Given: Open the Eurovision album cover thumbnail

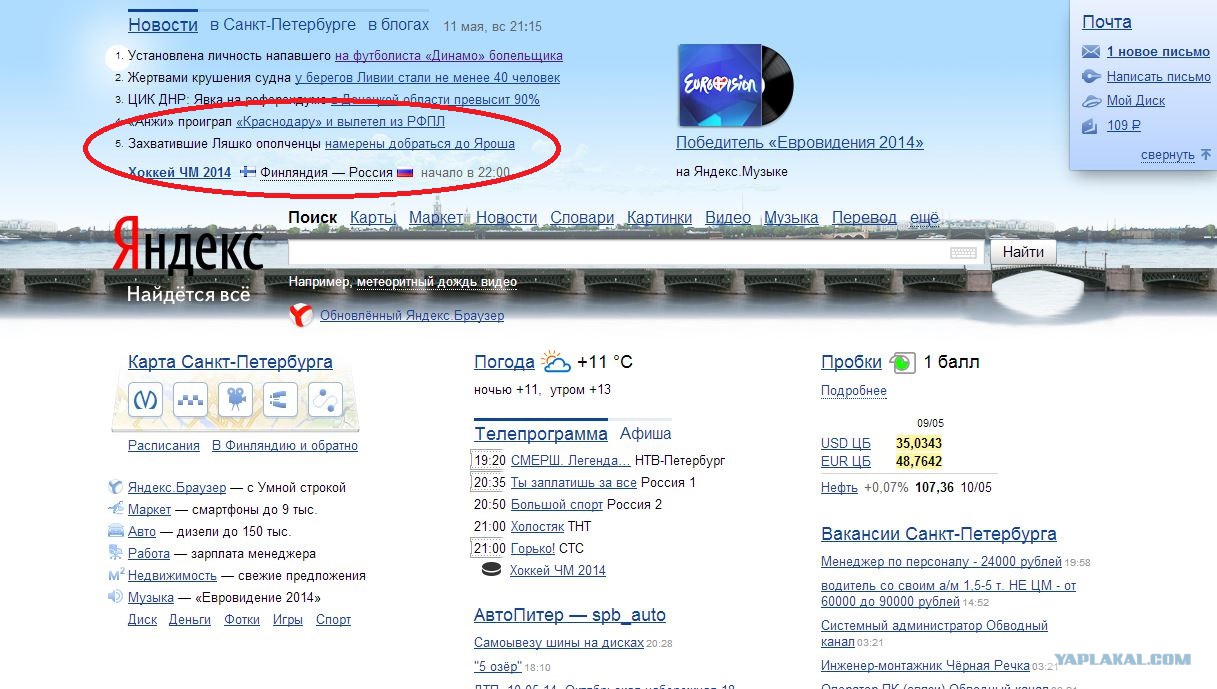Looking at the screenshot, I should pyautogui.click(x=735, y=85).
